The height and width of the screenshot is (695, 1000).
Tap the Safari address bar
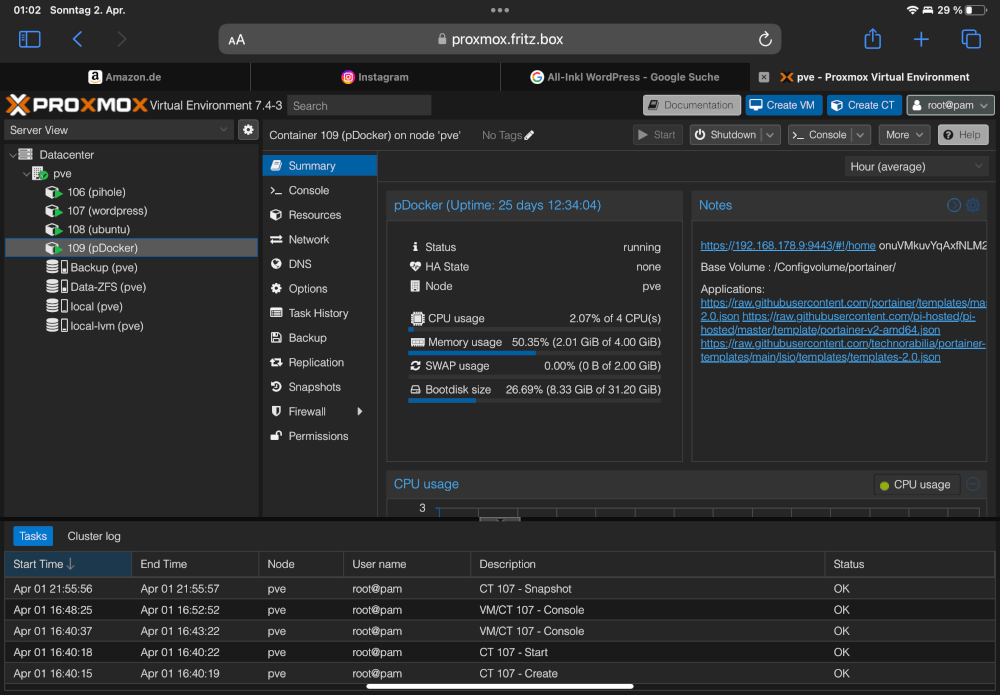(x=500, y=40)
